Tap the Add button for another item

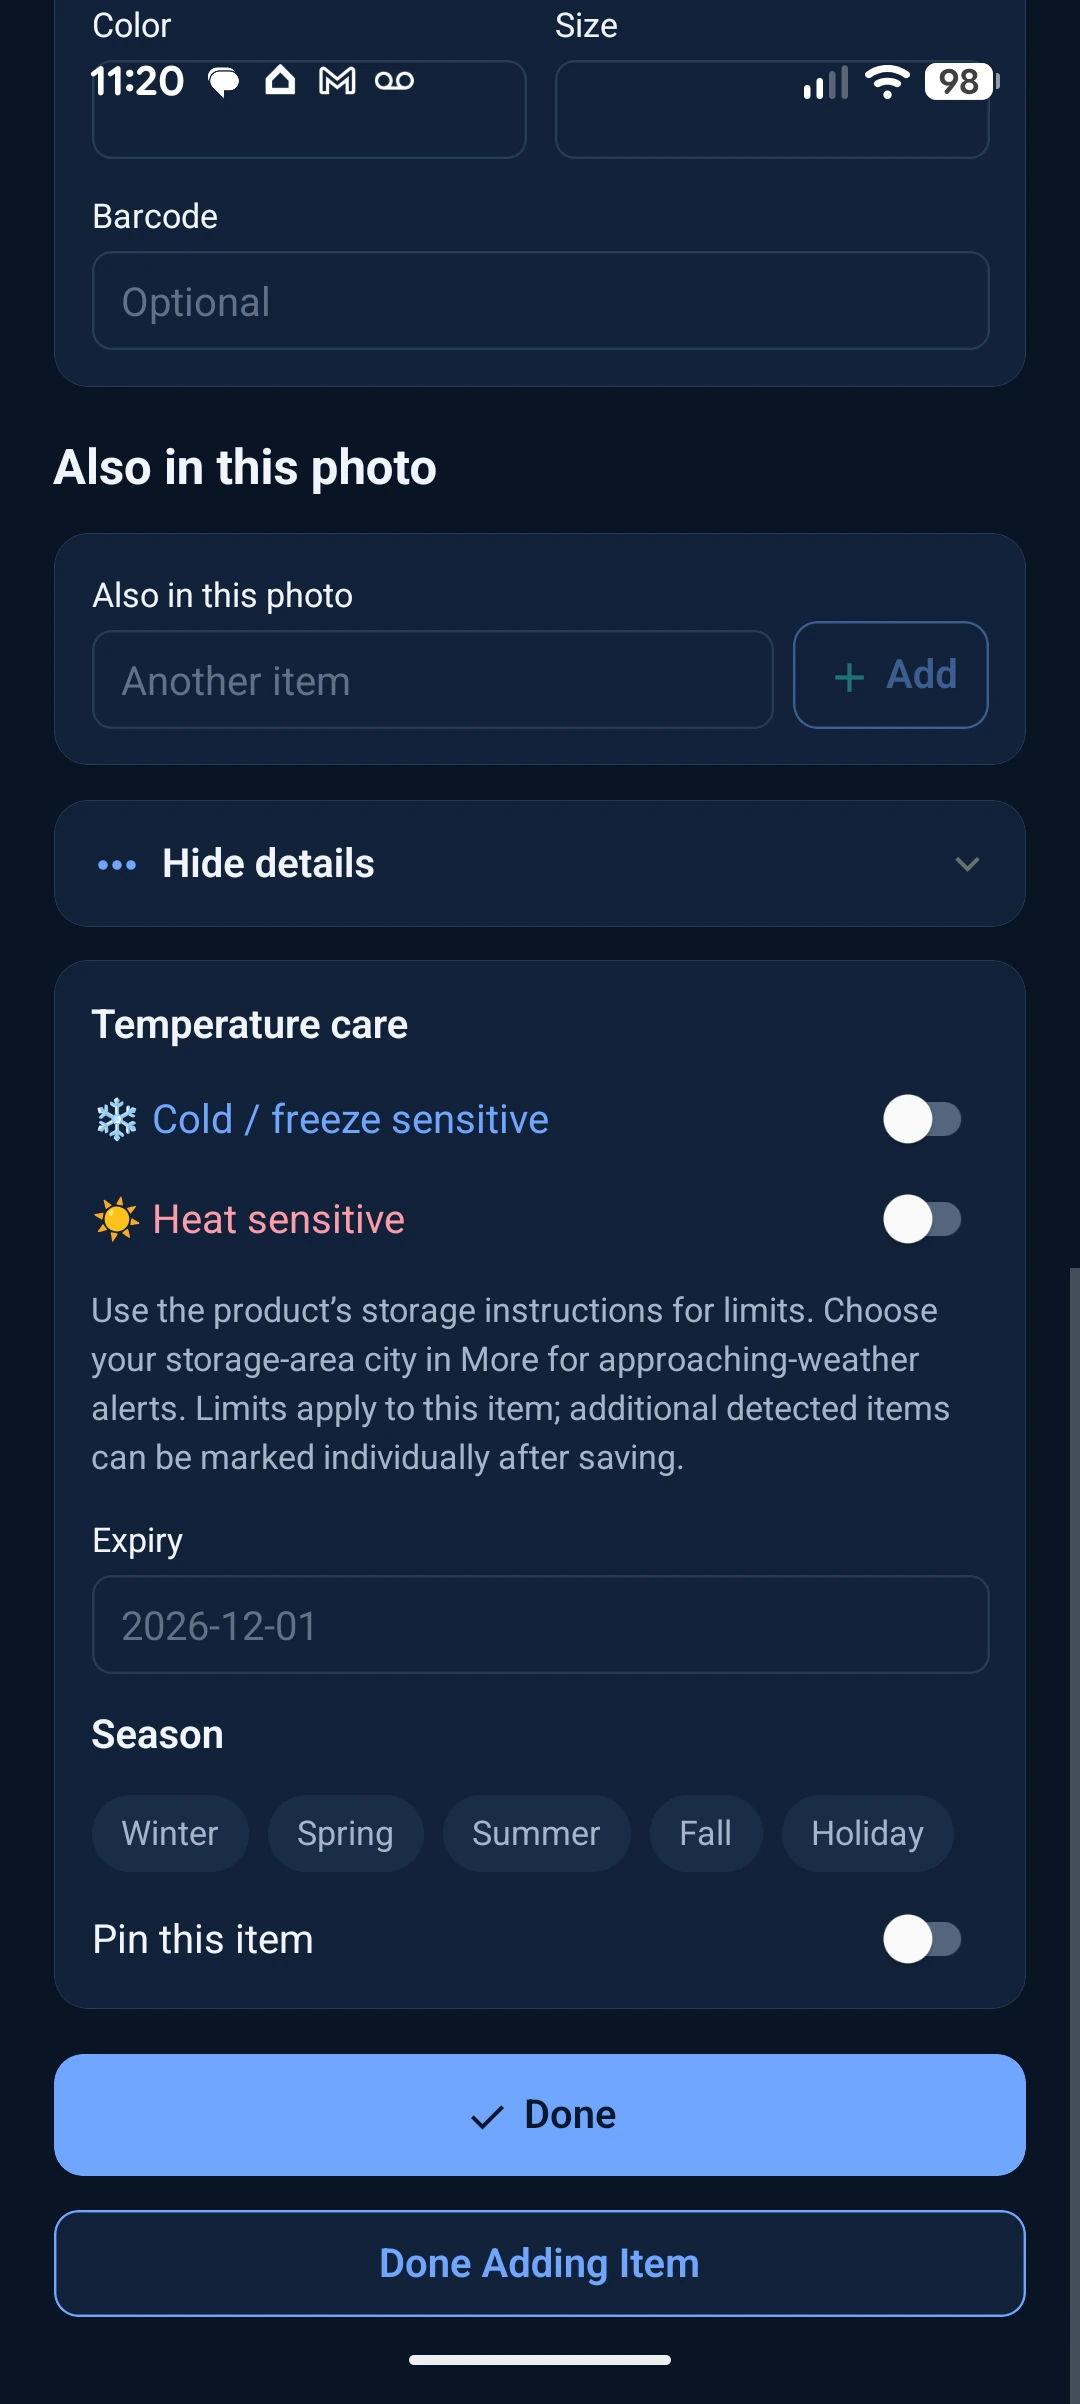pyautogui.click(x=891, y=675)
